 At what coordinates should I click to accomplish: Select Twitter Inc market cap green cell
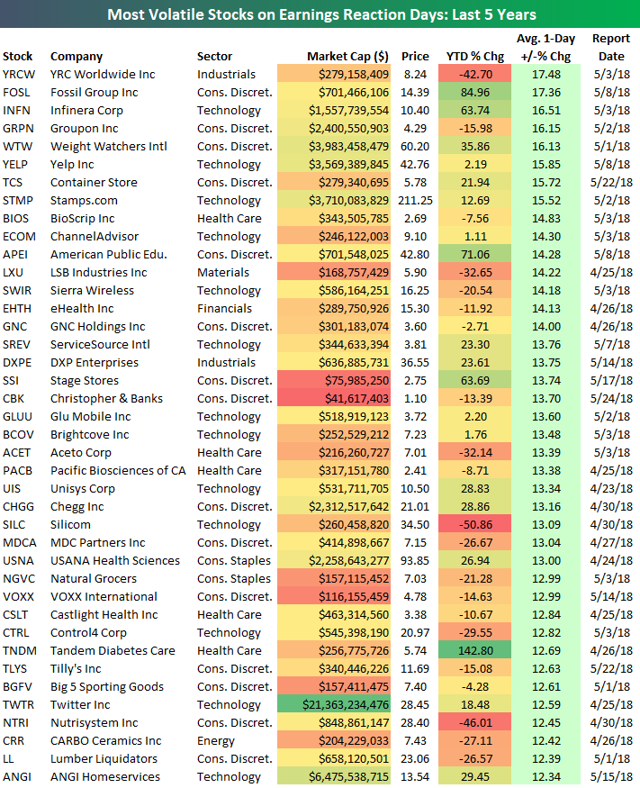pos(334,705)
